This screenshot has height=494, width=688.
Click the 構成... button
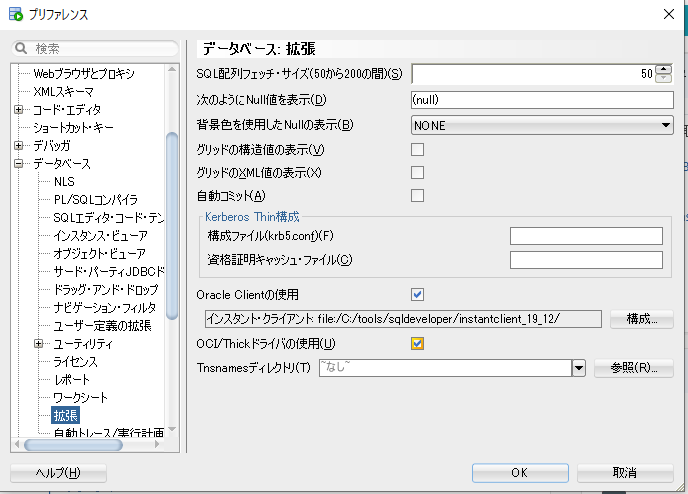641,319
